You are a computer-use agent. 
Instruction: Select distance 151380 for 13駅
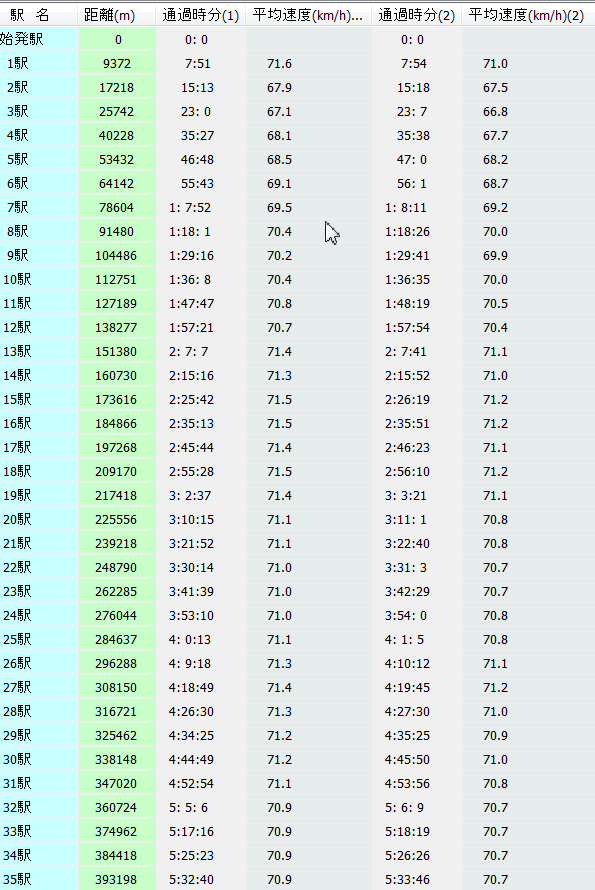pyautogui.click(x=116, y=351)
